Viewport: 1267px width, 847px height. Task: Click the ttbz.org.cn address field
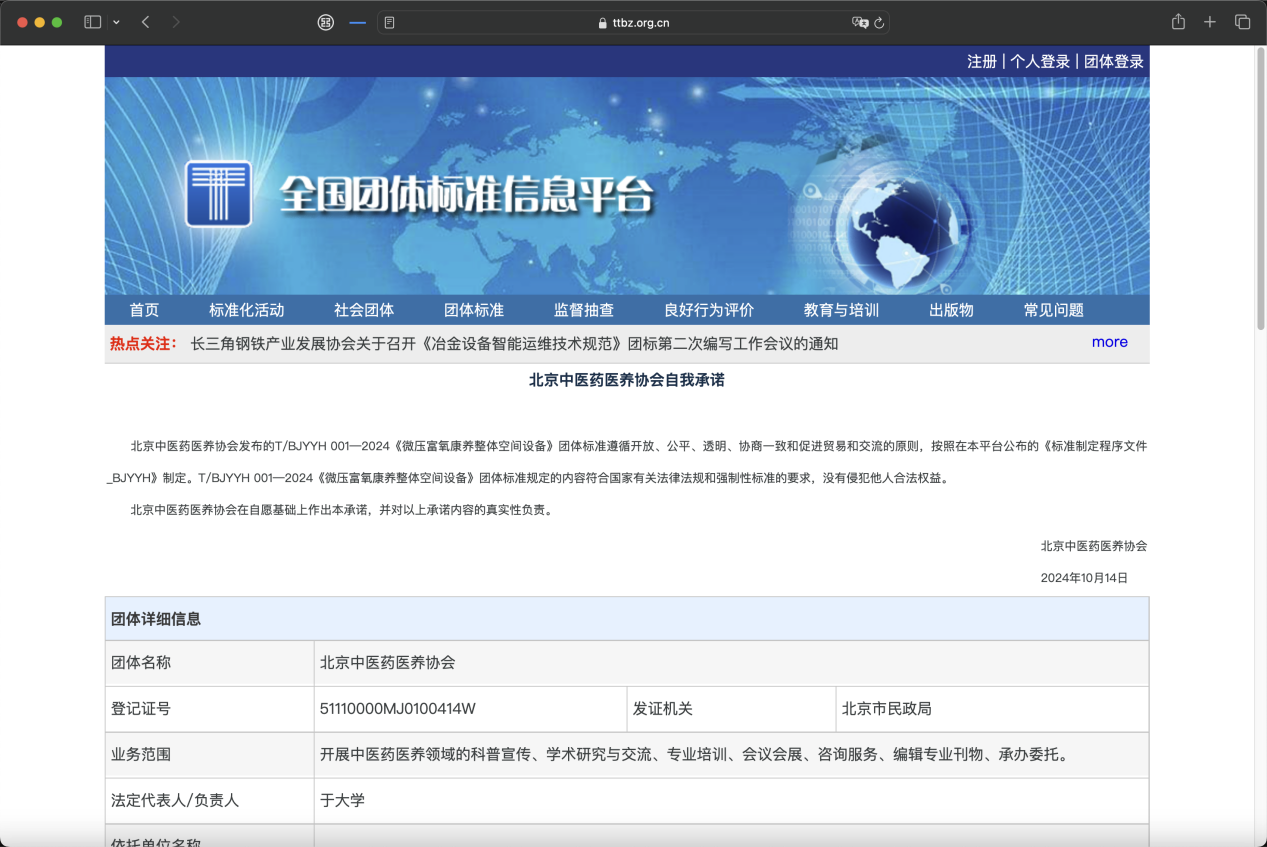633,23
